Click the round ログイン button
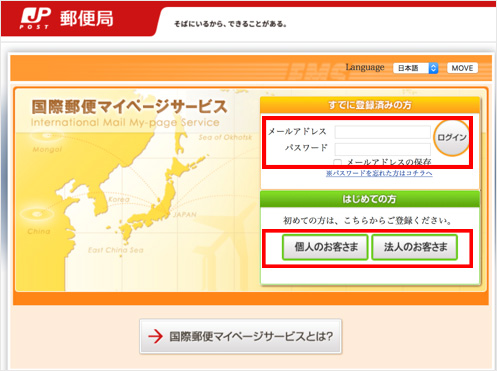 click(452, 138)
